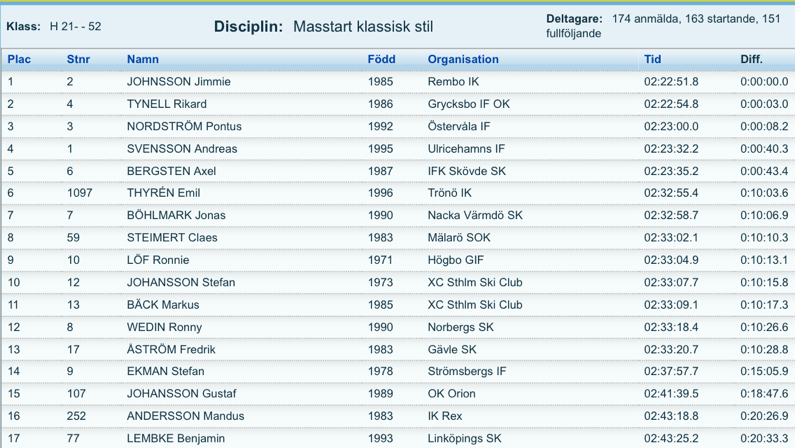
Task: Select TYNELL Rikard name
Action: pyautogui.click(x=167, y=104)
